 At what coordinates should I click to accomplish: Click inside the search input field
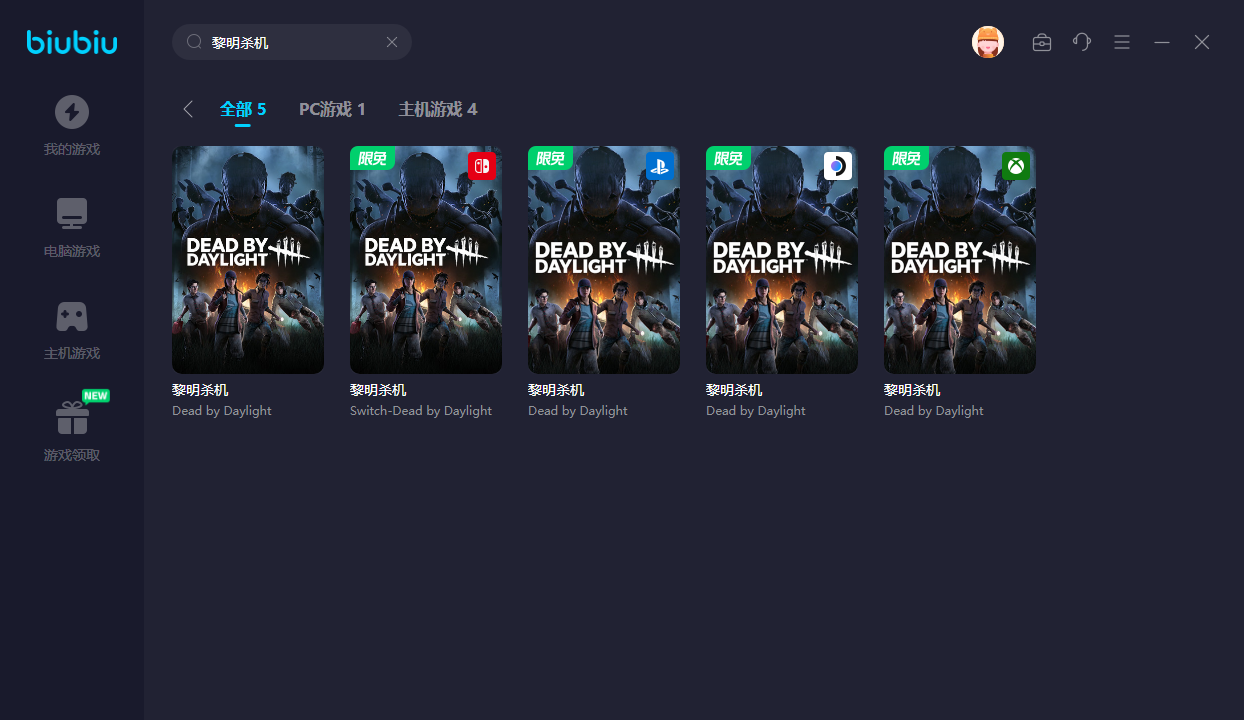point(295,43)
